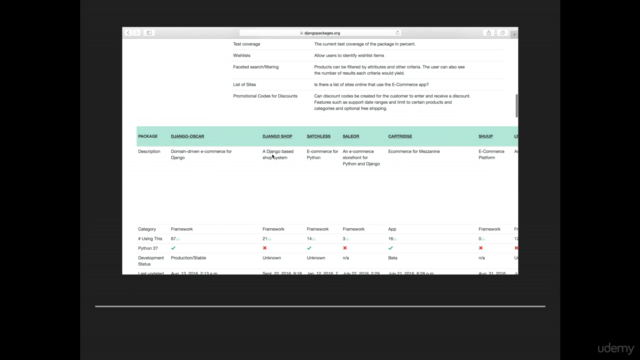Show the Safari sidebar
Screen dimensions: 640x360
coord(149,33)
